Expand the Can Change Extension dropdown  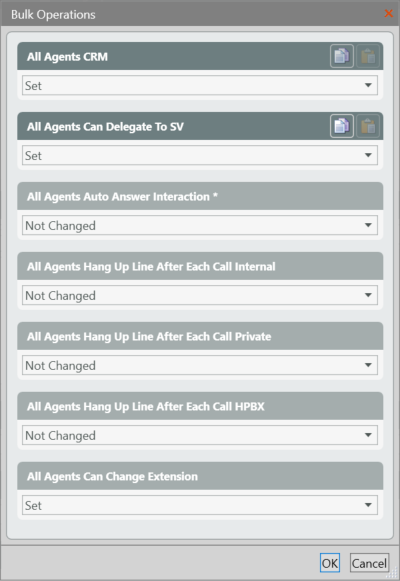point(200,505)
